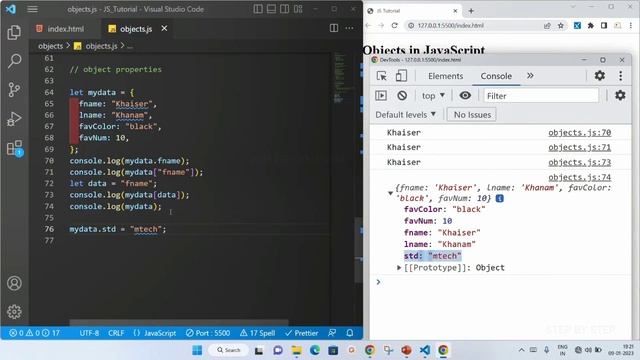Image resolution: width=640 pixels, height=360 pixels.
Task: Expand the [[Prototype]] Object entry
Action: 399,268
